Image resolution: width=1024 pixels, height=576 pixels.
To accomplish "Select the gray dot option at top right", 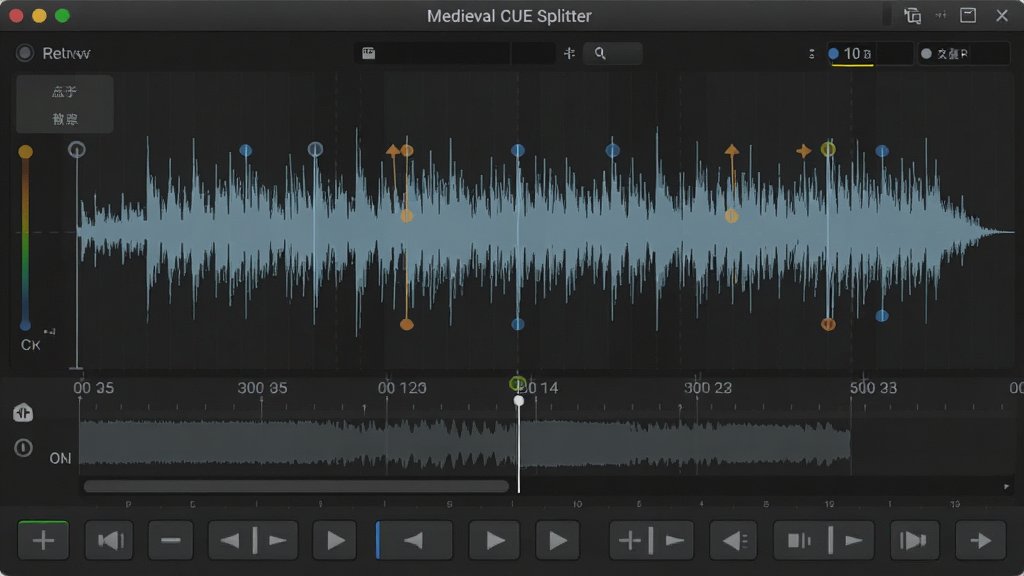I will click(963, 54).
